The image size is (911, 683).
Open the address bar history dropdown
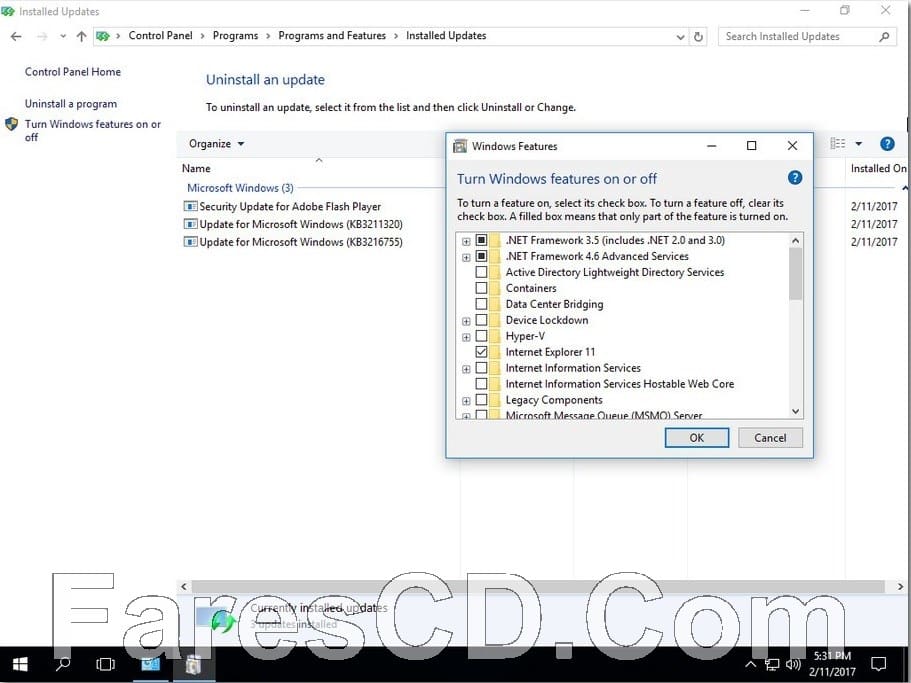680,37
